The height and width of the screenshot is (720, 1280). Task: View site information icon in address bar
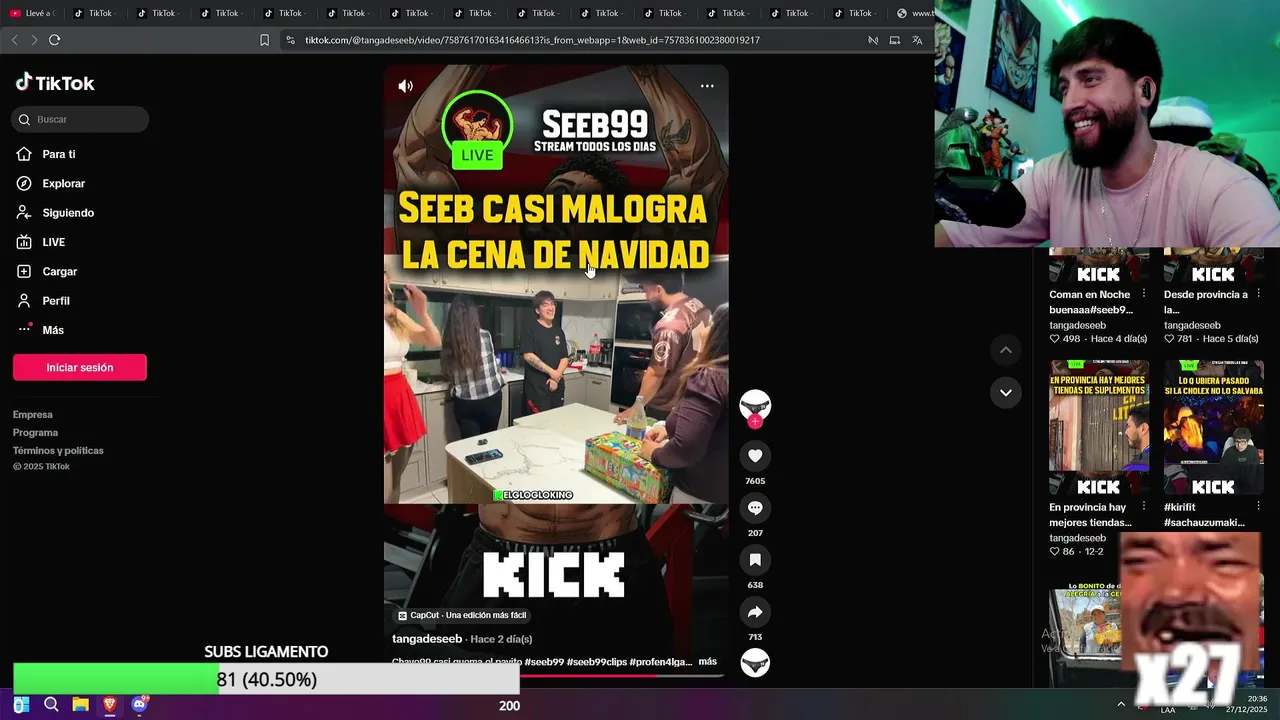290,40
